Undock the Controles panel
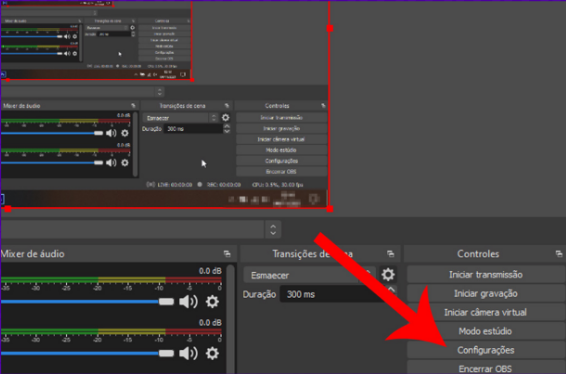This screenshot has width=566, height=374. click(559, 254)
